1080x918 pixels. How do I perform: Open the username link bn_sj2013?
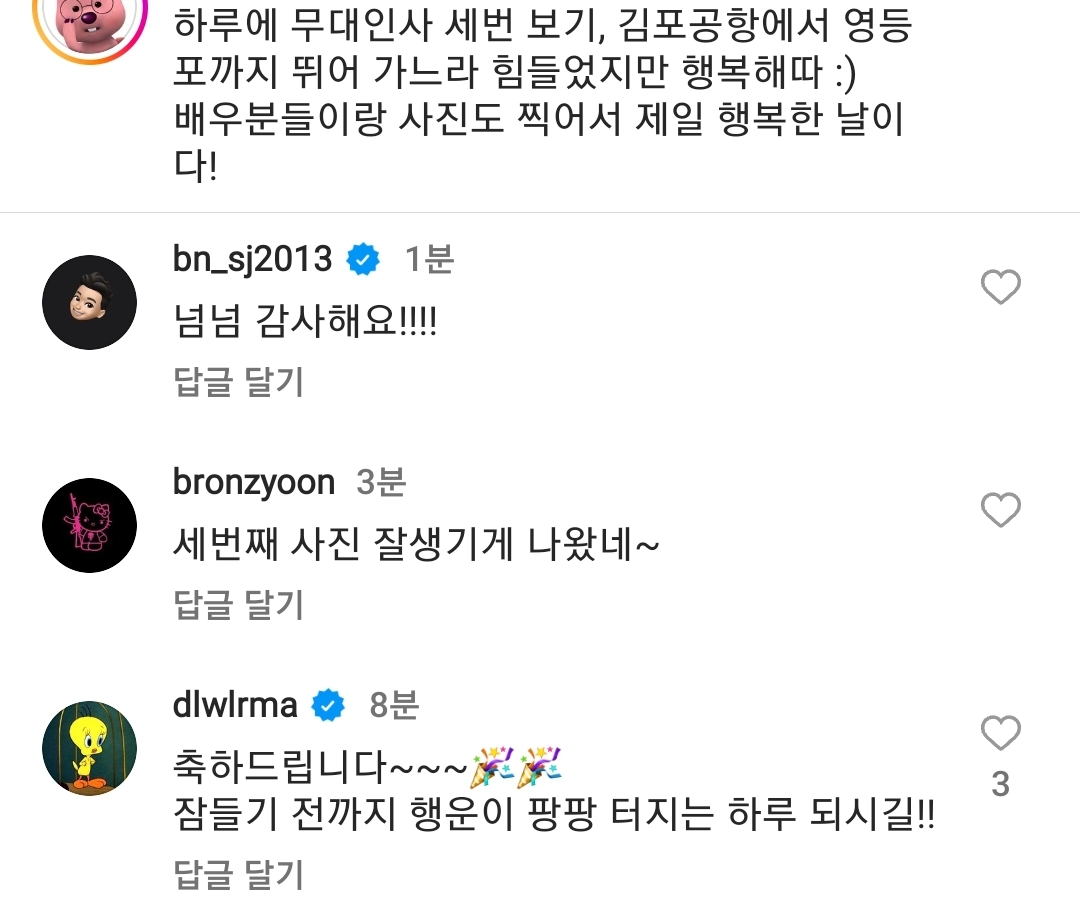pyautogui.click(x=251, y=259)
